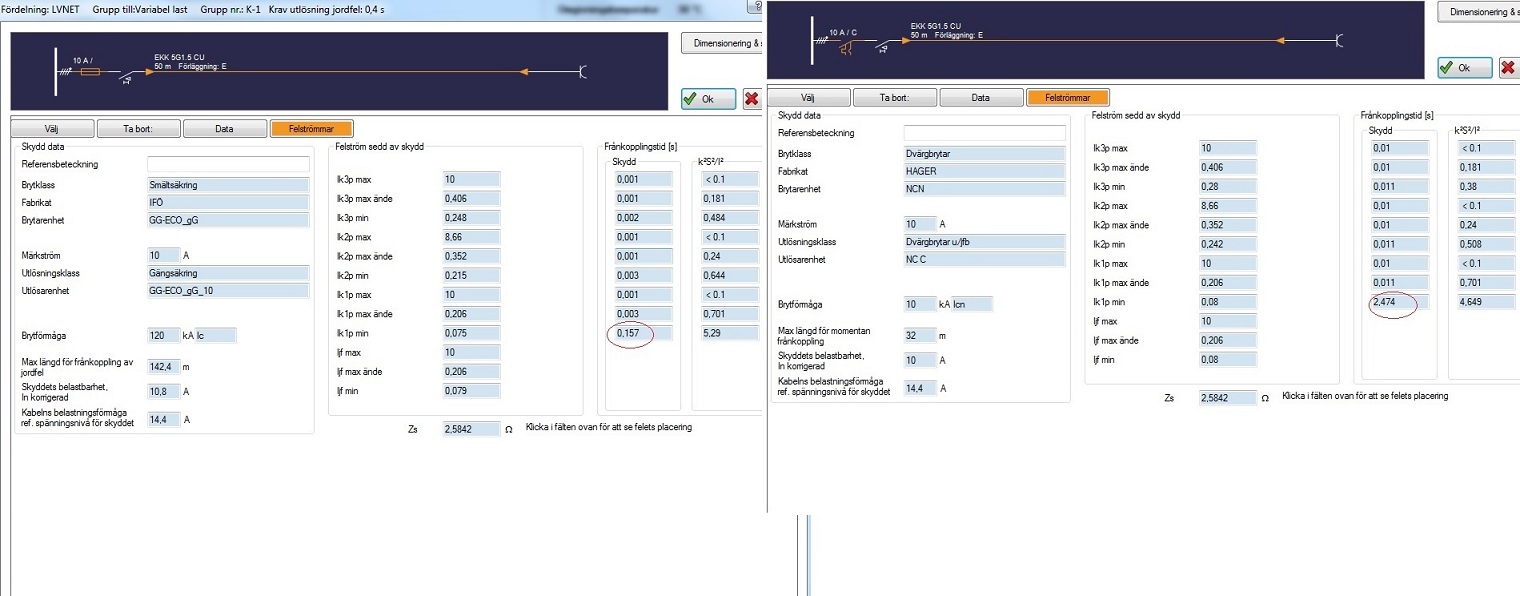Screen dimensions: 1520x596
Task: Click Brytklass field showing Dvärgbrytare
Action: coord(985,153)
